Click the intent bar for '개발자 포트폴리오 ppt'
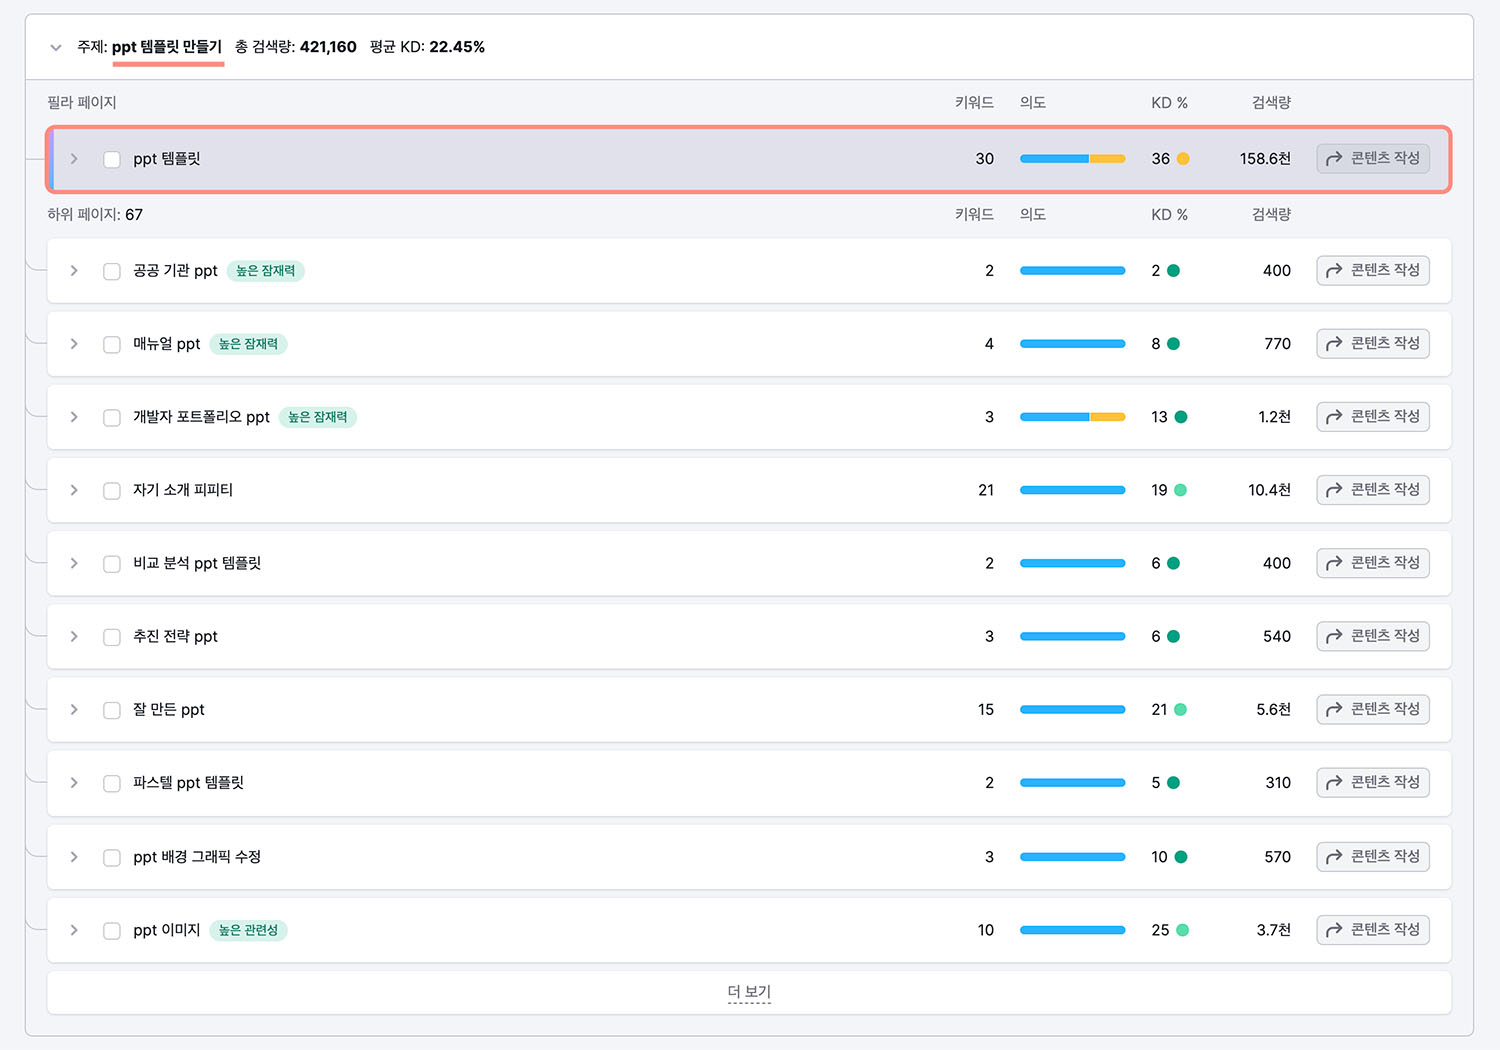Image resolution: width=1500 pixels, height=1050 pixels. click(1073, 417)
